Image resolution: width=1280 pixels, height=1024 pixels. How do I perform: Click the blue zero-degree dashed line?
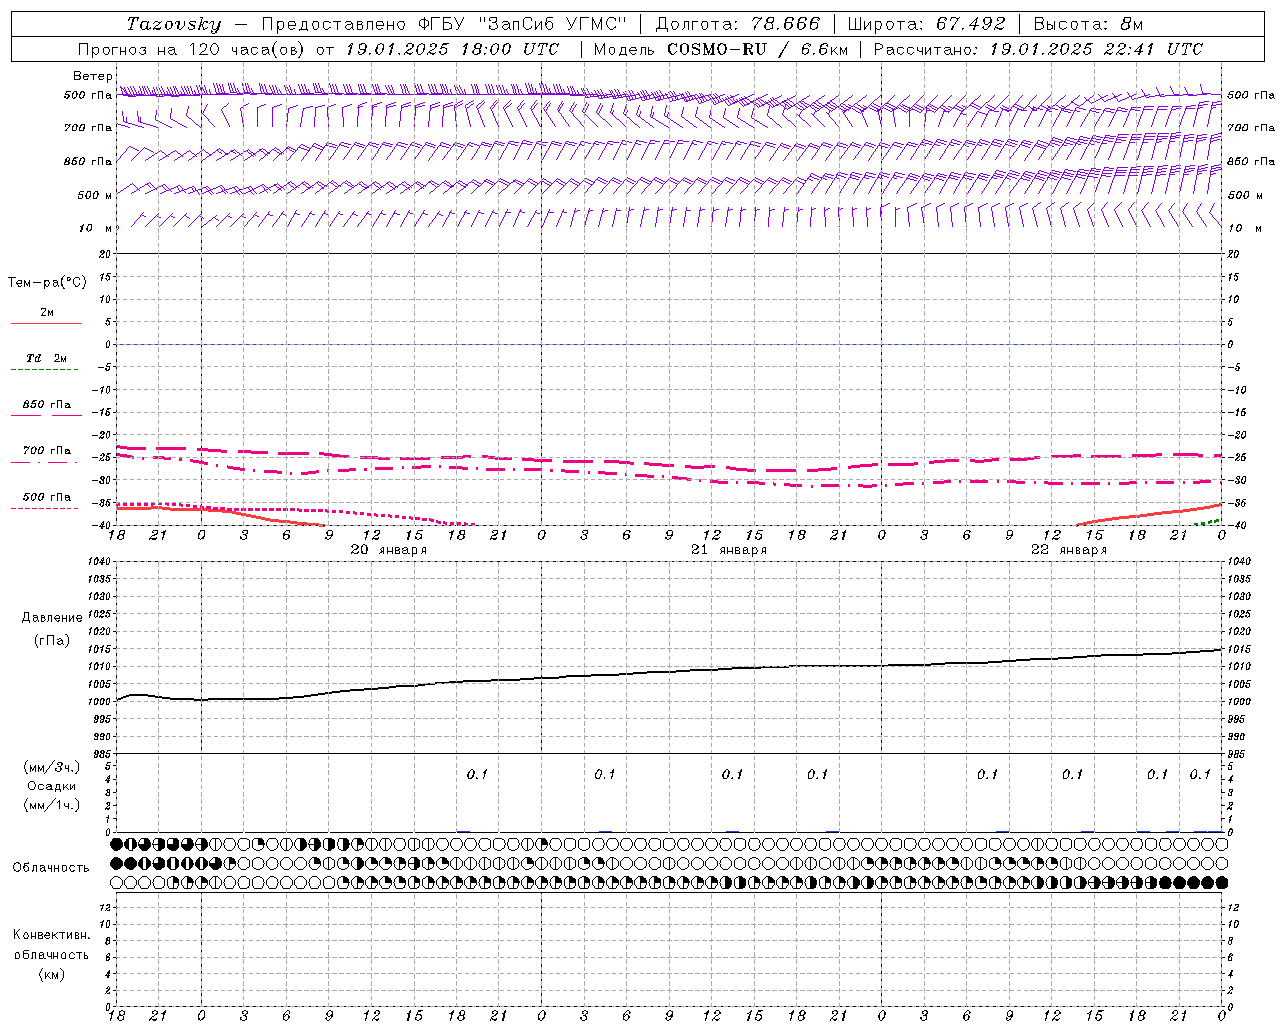(x=669, y=344)
